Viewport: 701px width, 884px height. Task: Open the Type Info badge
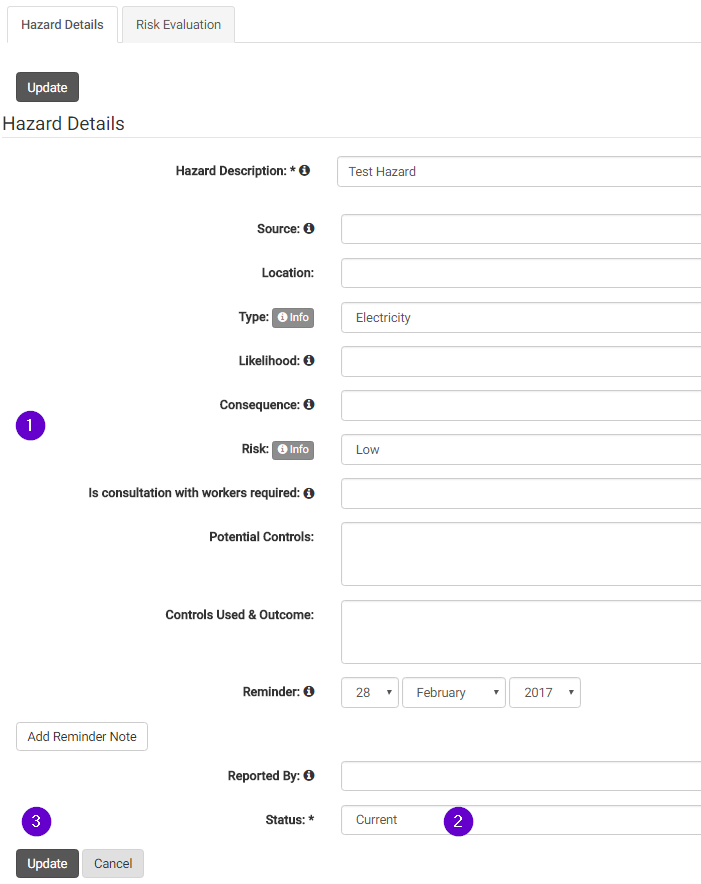pyautogui.click(x=293, y=317)
